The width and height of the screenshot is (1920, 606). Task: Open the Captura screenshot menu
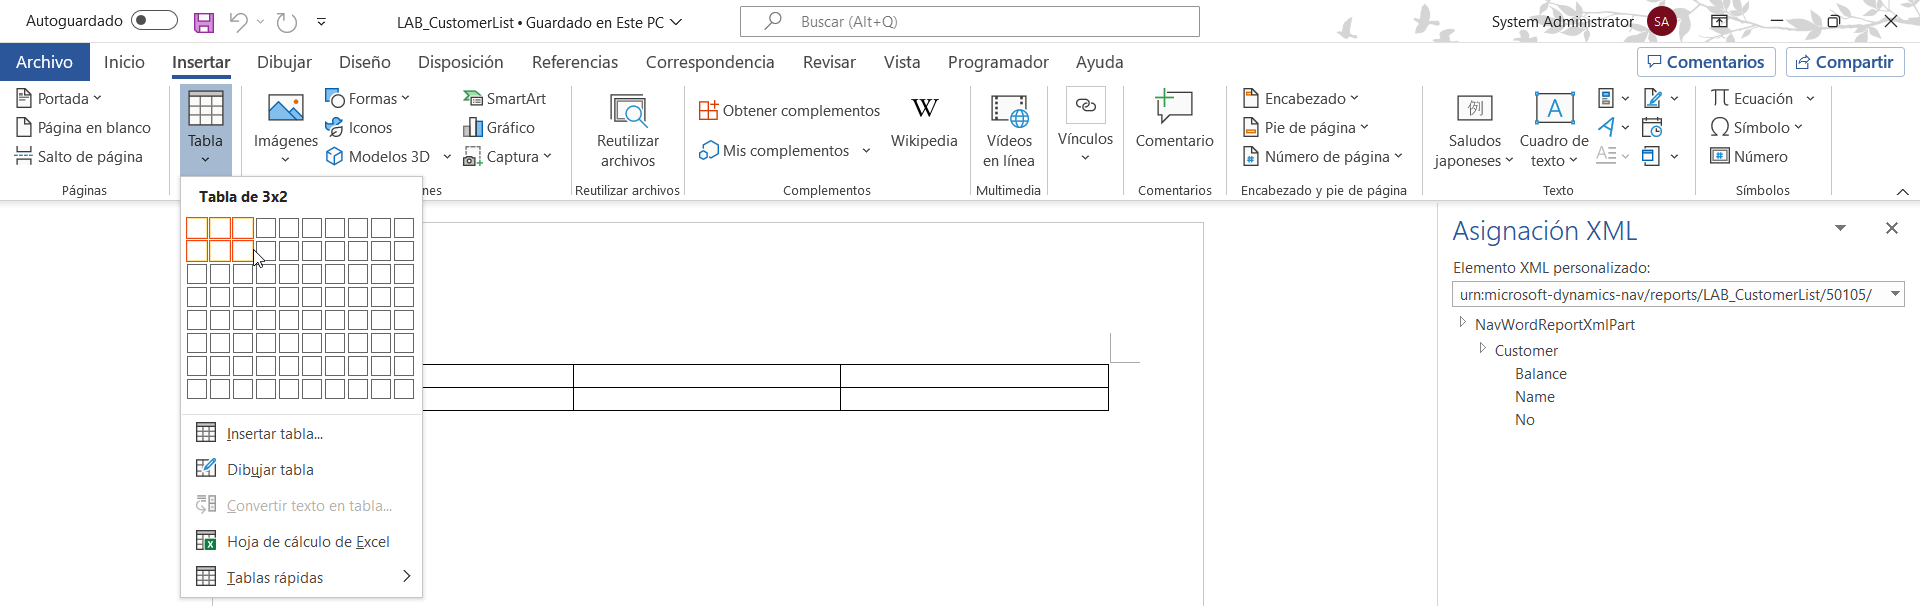point(508,156)
